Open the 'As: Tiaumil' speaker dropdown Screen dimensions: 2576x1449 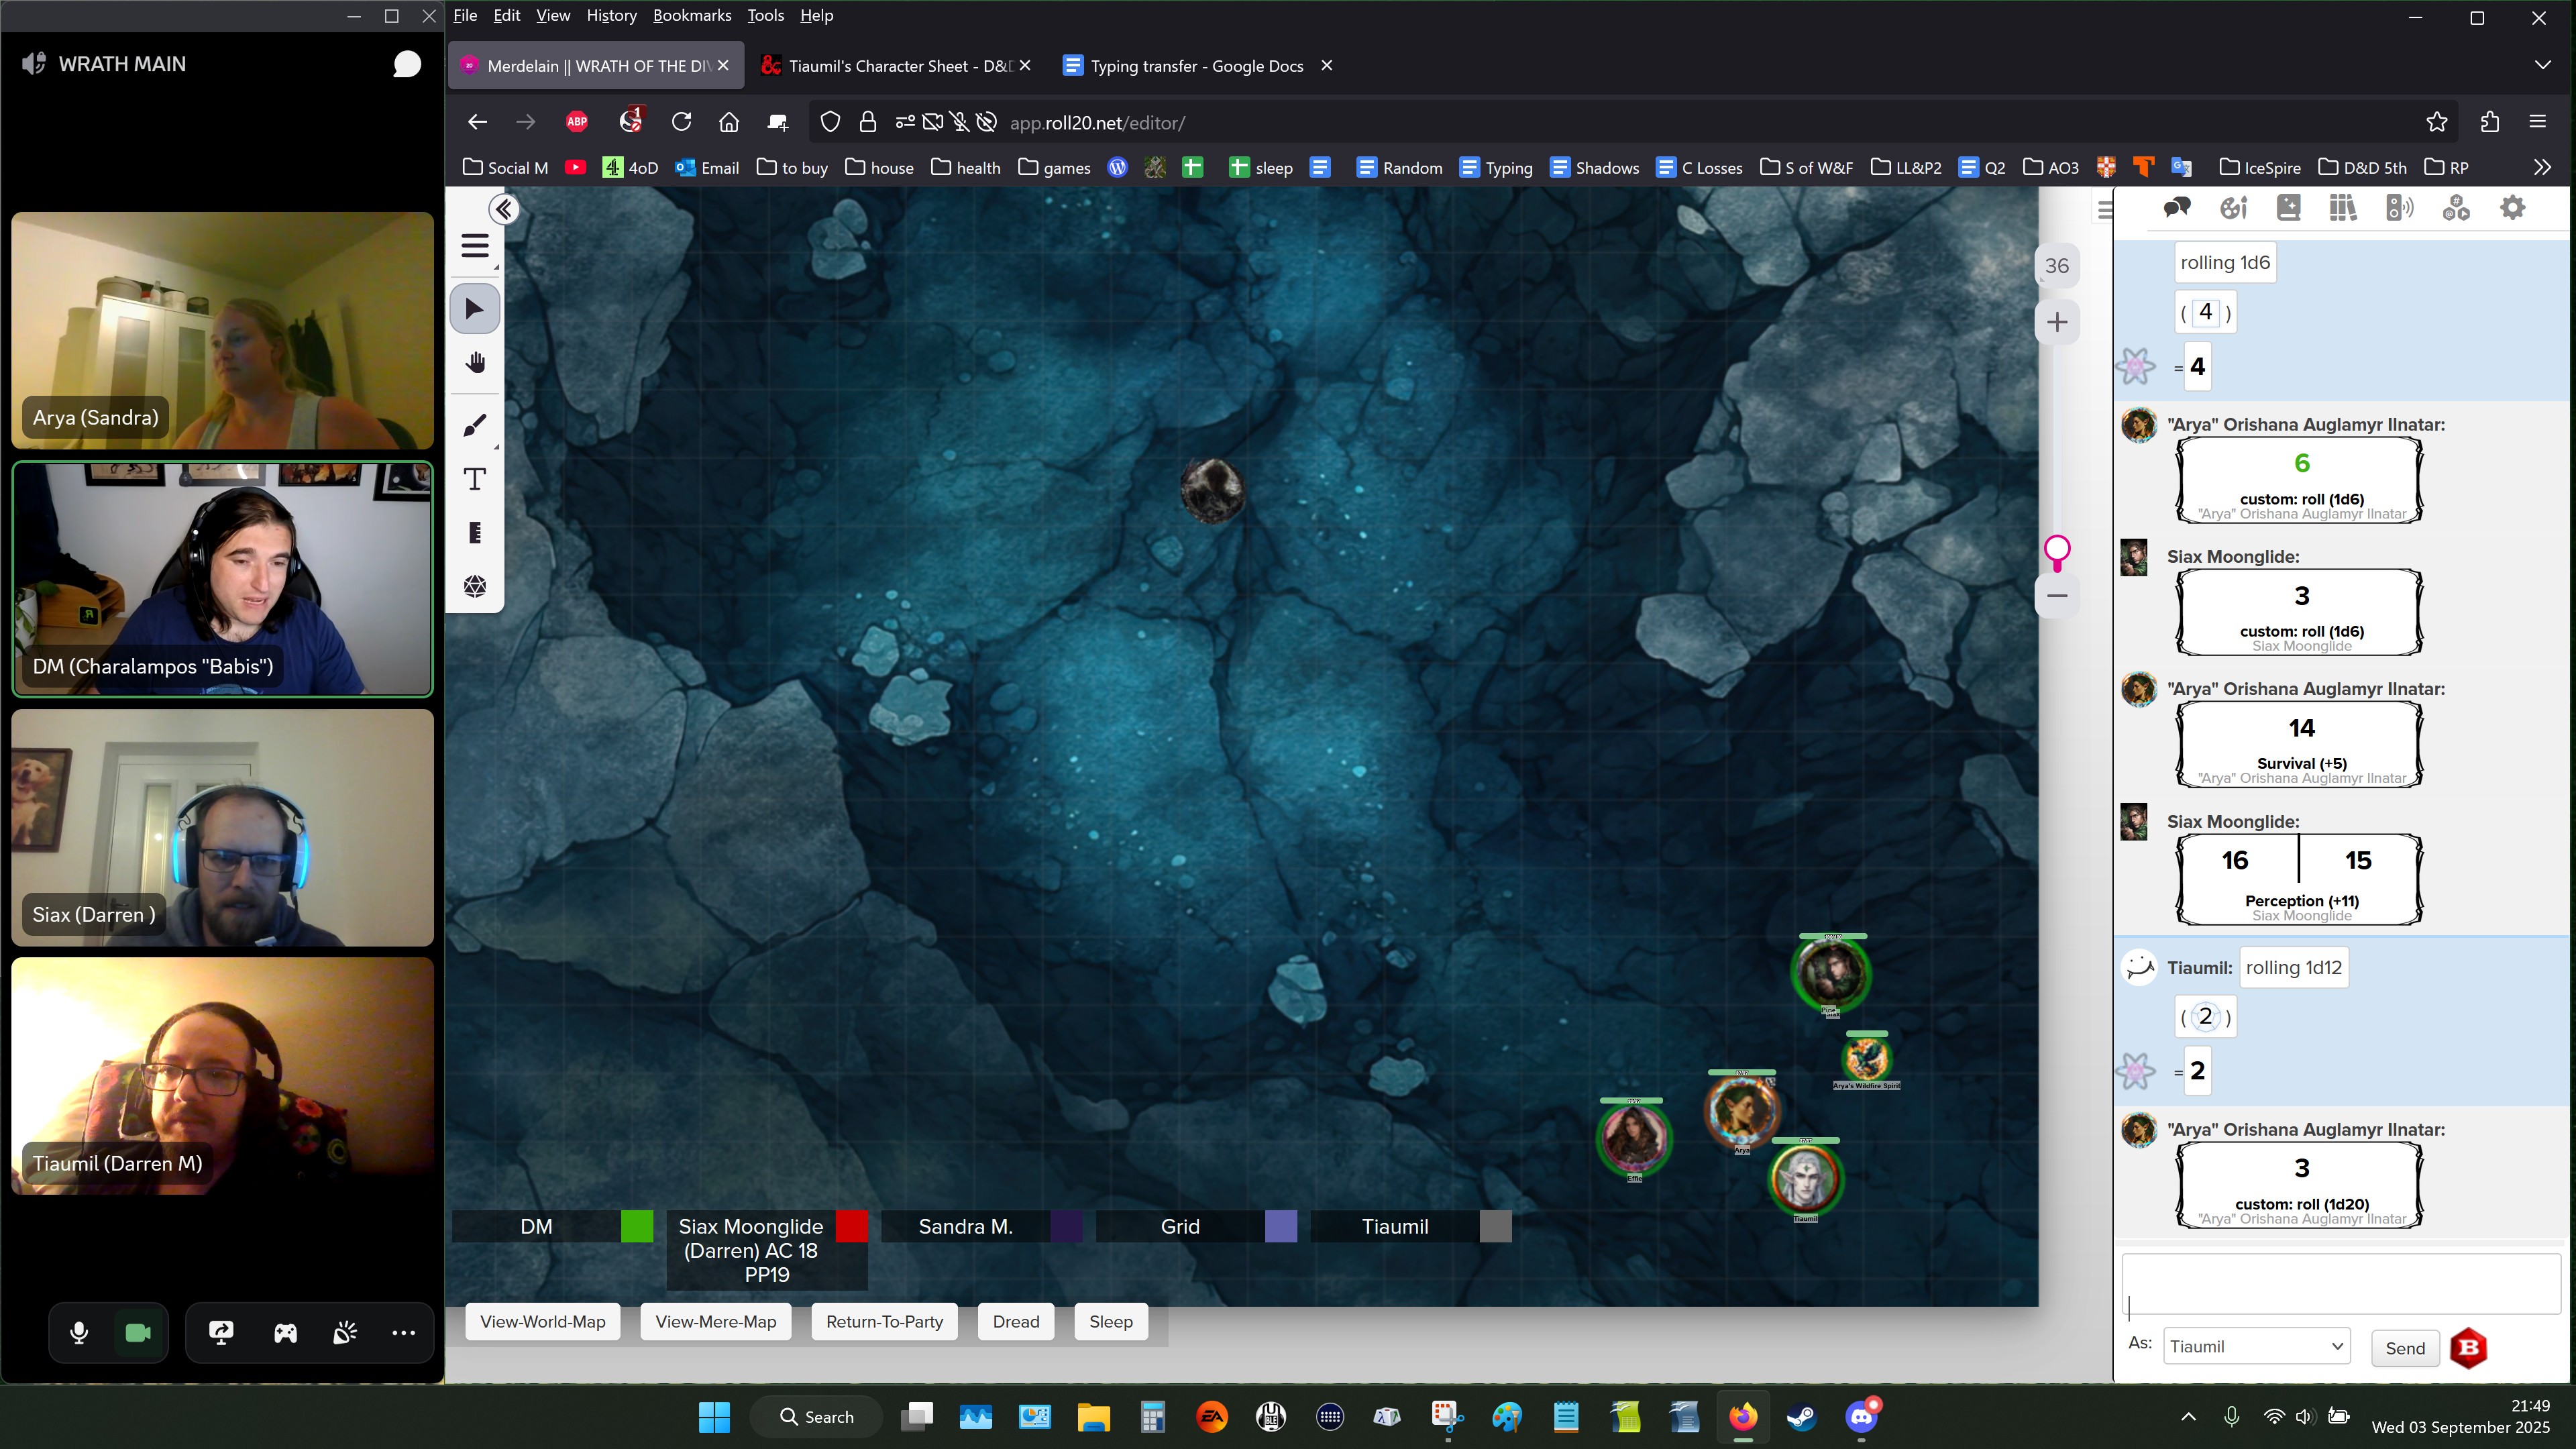[x=2256, y=1347]
